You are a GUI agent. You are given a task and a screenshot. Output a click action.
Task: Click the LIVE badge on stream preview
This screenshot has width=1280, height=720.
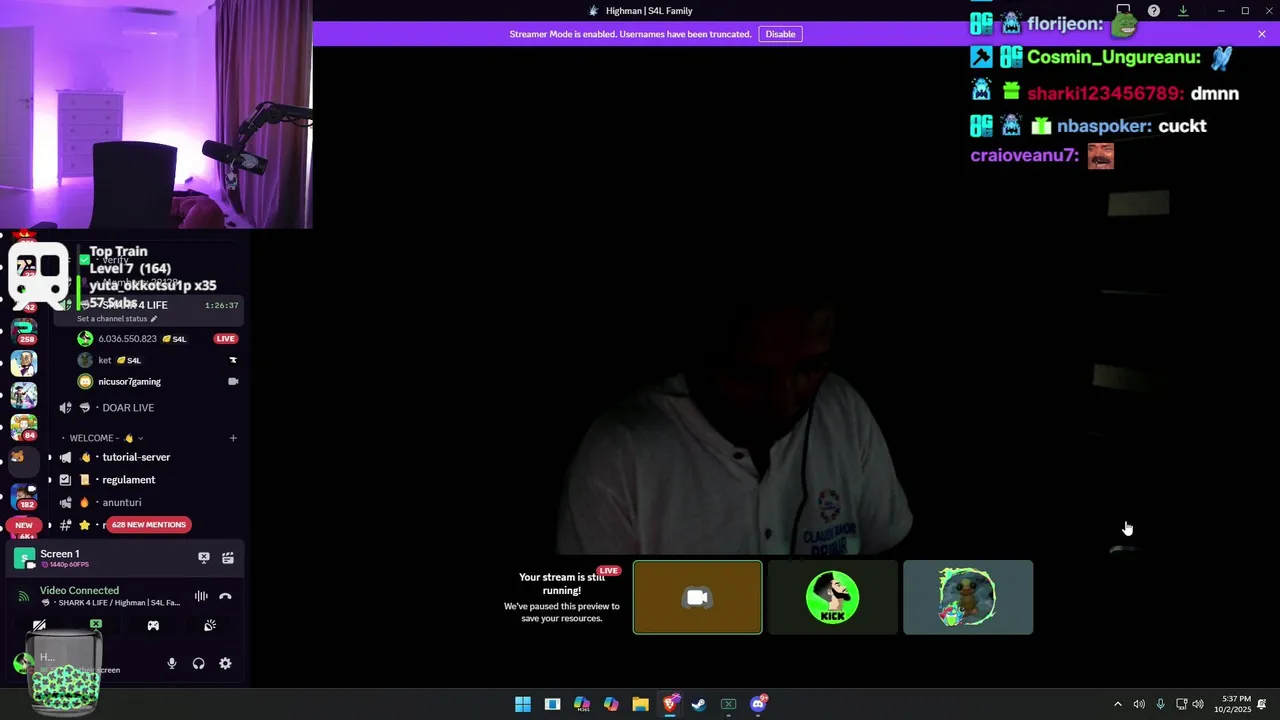[x=608, y=571]
